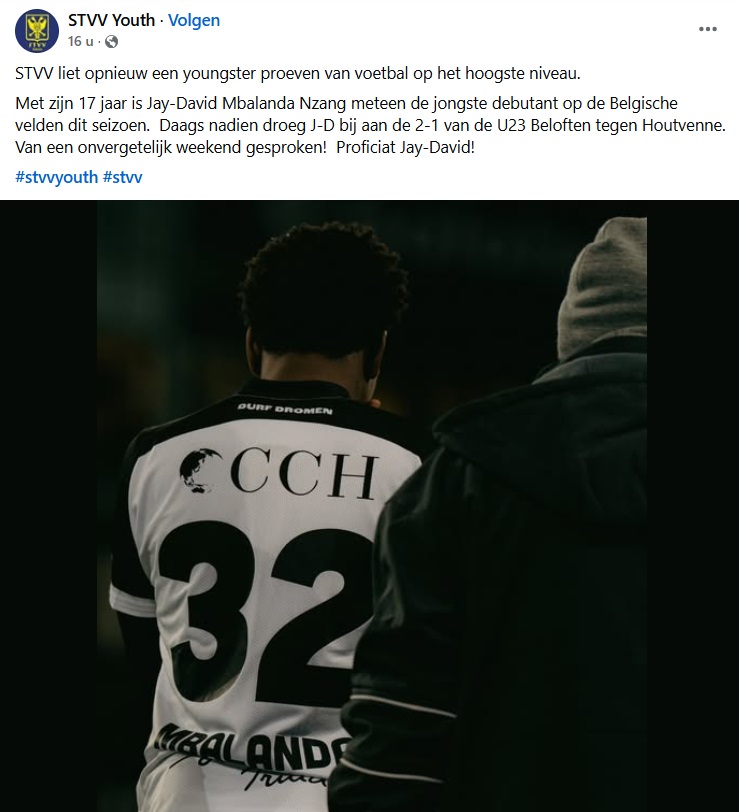Follow the page via Volgen
Viewport: 739px width, 812px height.
coord(194,20)
